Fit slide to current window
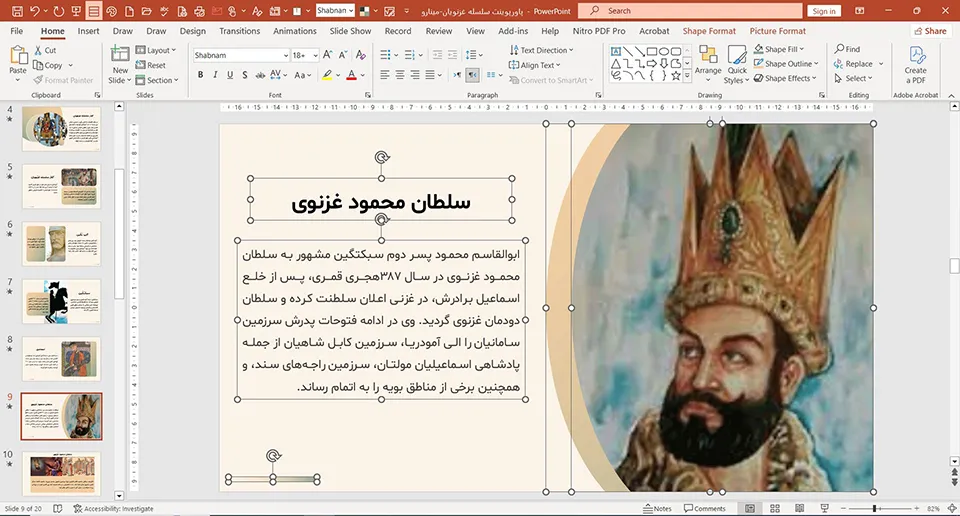 pyautogui.click(x=951, y=509)
